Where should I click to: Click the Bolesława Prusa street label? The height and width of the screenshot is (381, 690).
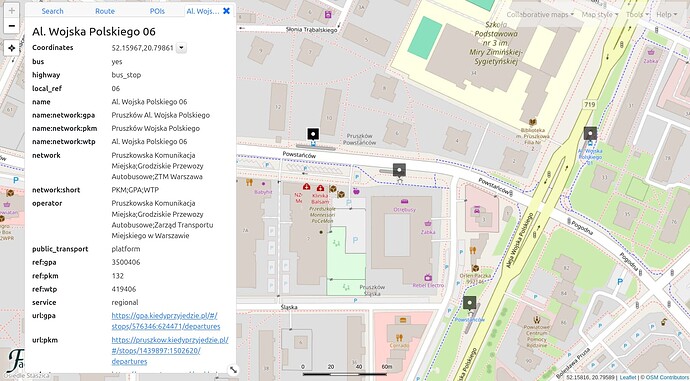click(573, 364)
